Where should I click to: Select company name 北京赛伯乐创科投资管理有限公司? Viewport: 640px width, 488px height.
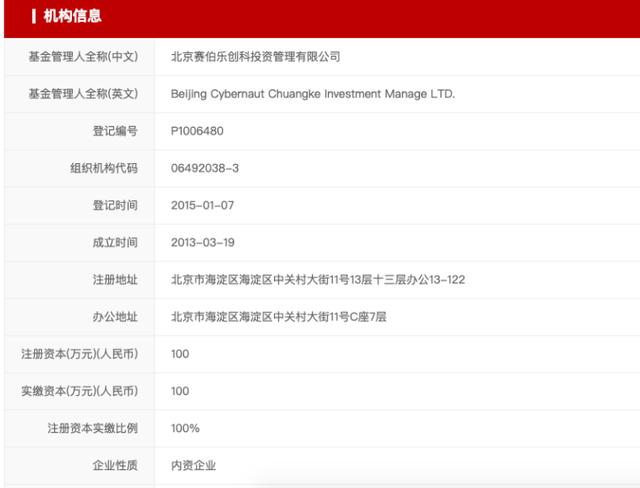click(x=256, y=56)
